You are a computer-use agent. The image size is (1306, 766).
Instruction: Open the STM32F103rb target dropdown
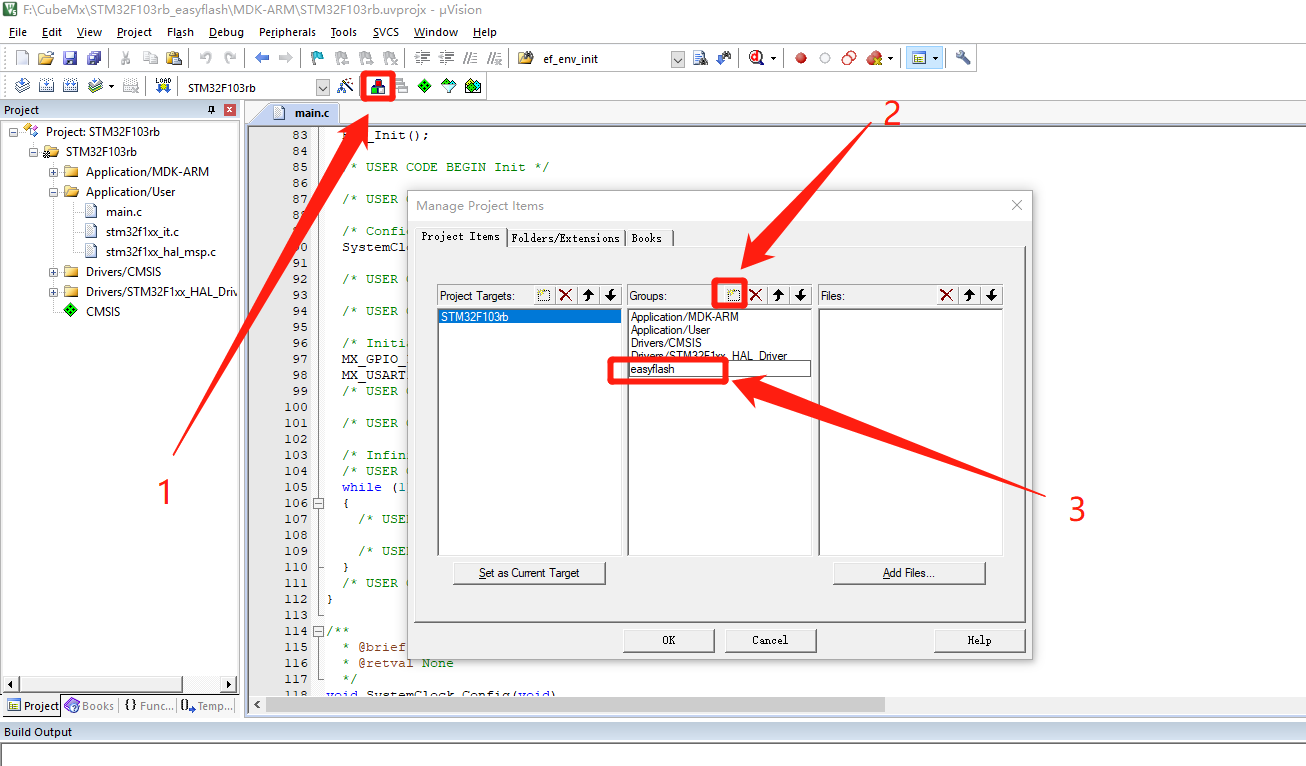coord(322,86)
